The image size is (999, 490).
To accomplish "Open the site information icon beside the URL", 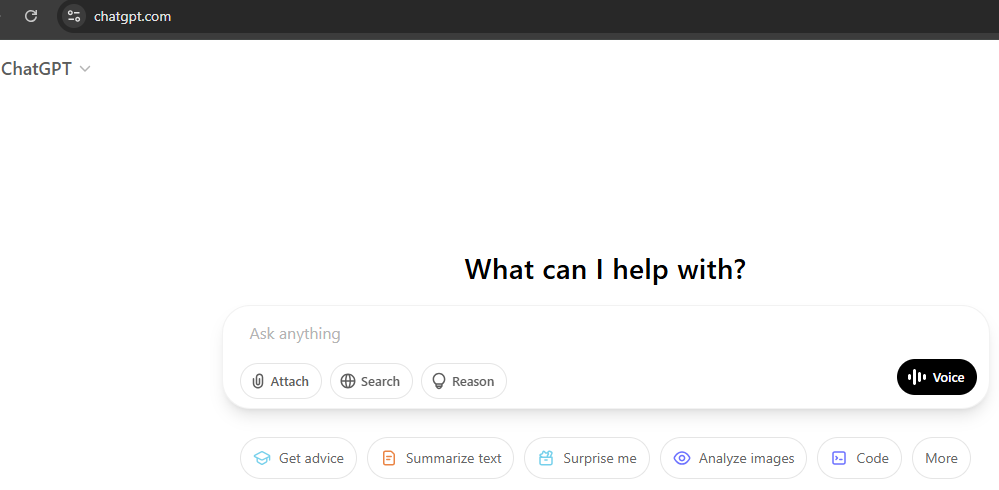I will click(74, 17).
